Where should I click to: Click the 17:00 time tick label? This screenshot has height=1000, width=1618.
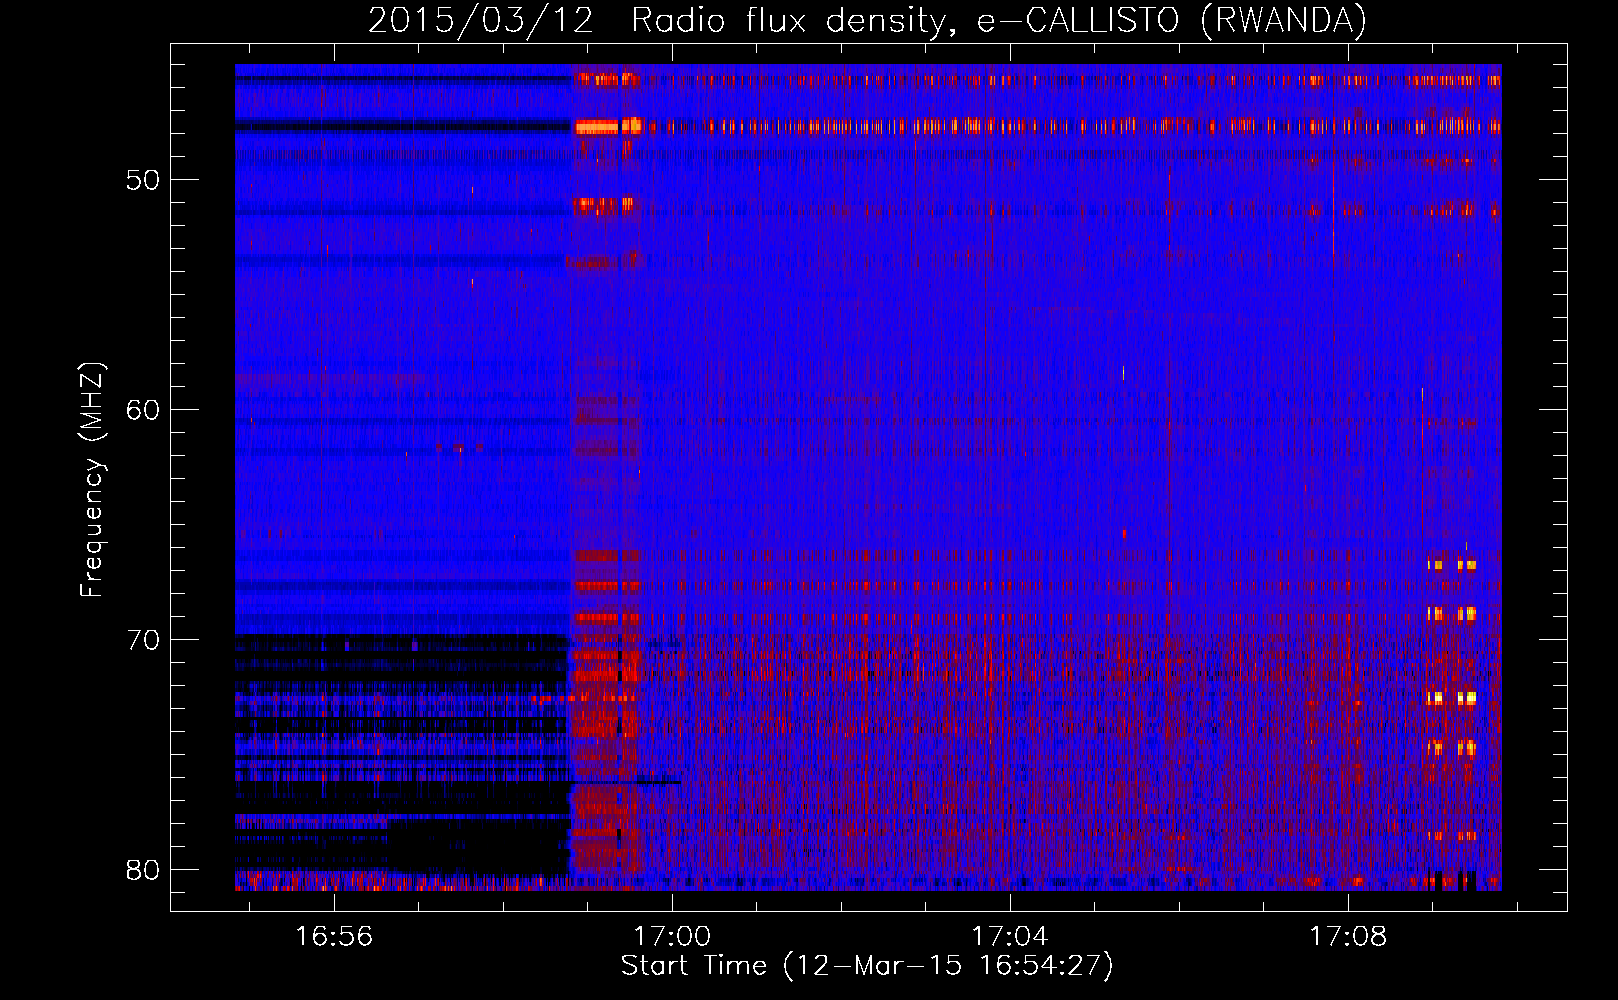click(672, 936)
